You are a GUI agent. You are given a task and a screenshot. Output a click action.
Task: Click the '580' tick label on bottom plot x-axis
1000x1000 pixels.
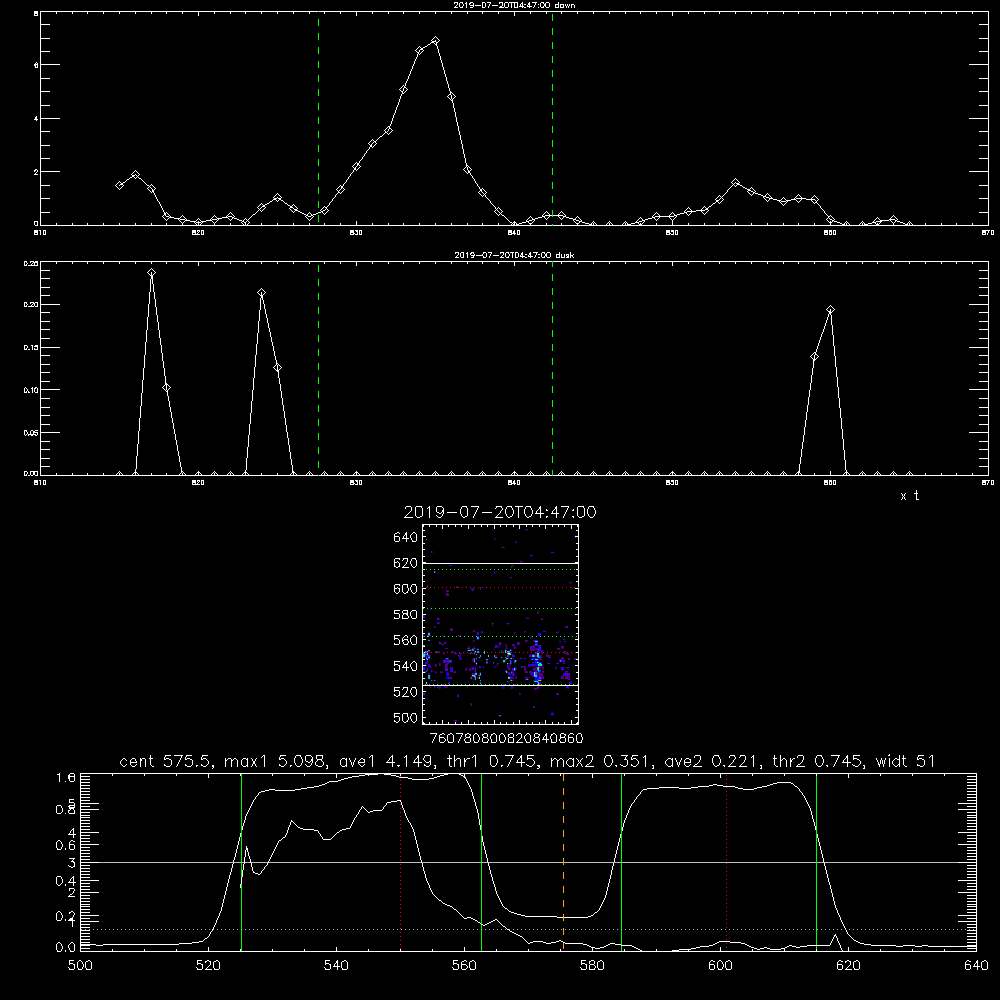pyautogui.click(x=592, y=966)
